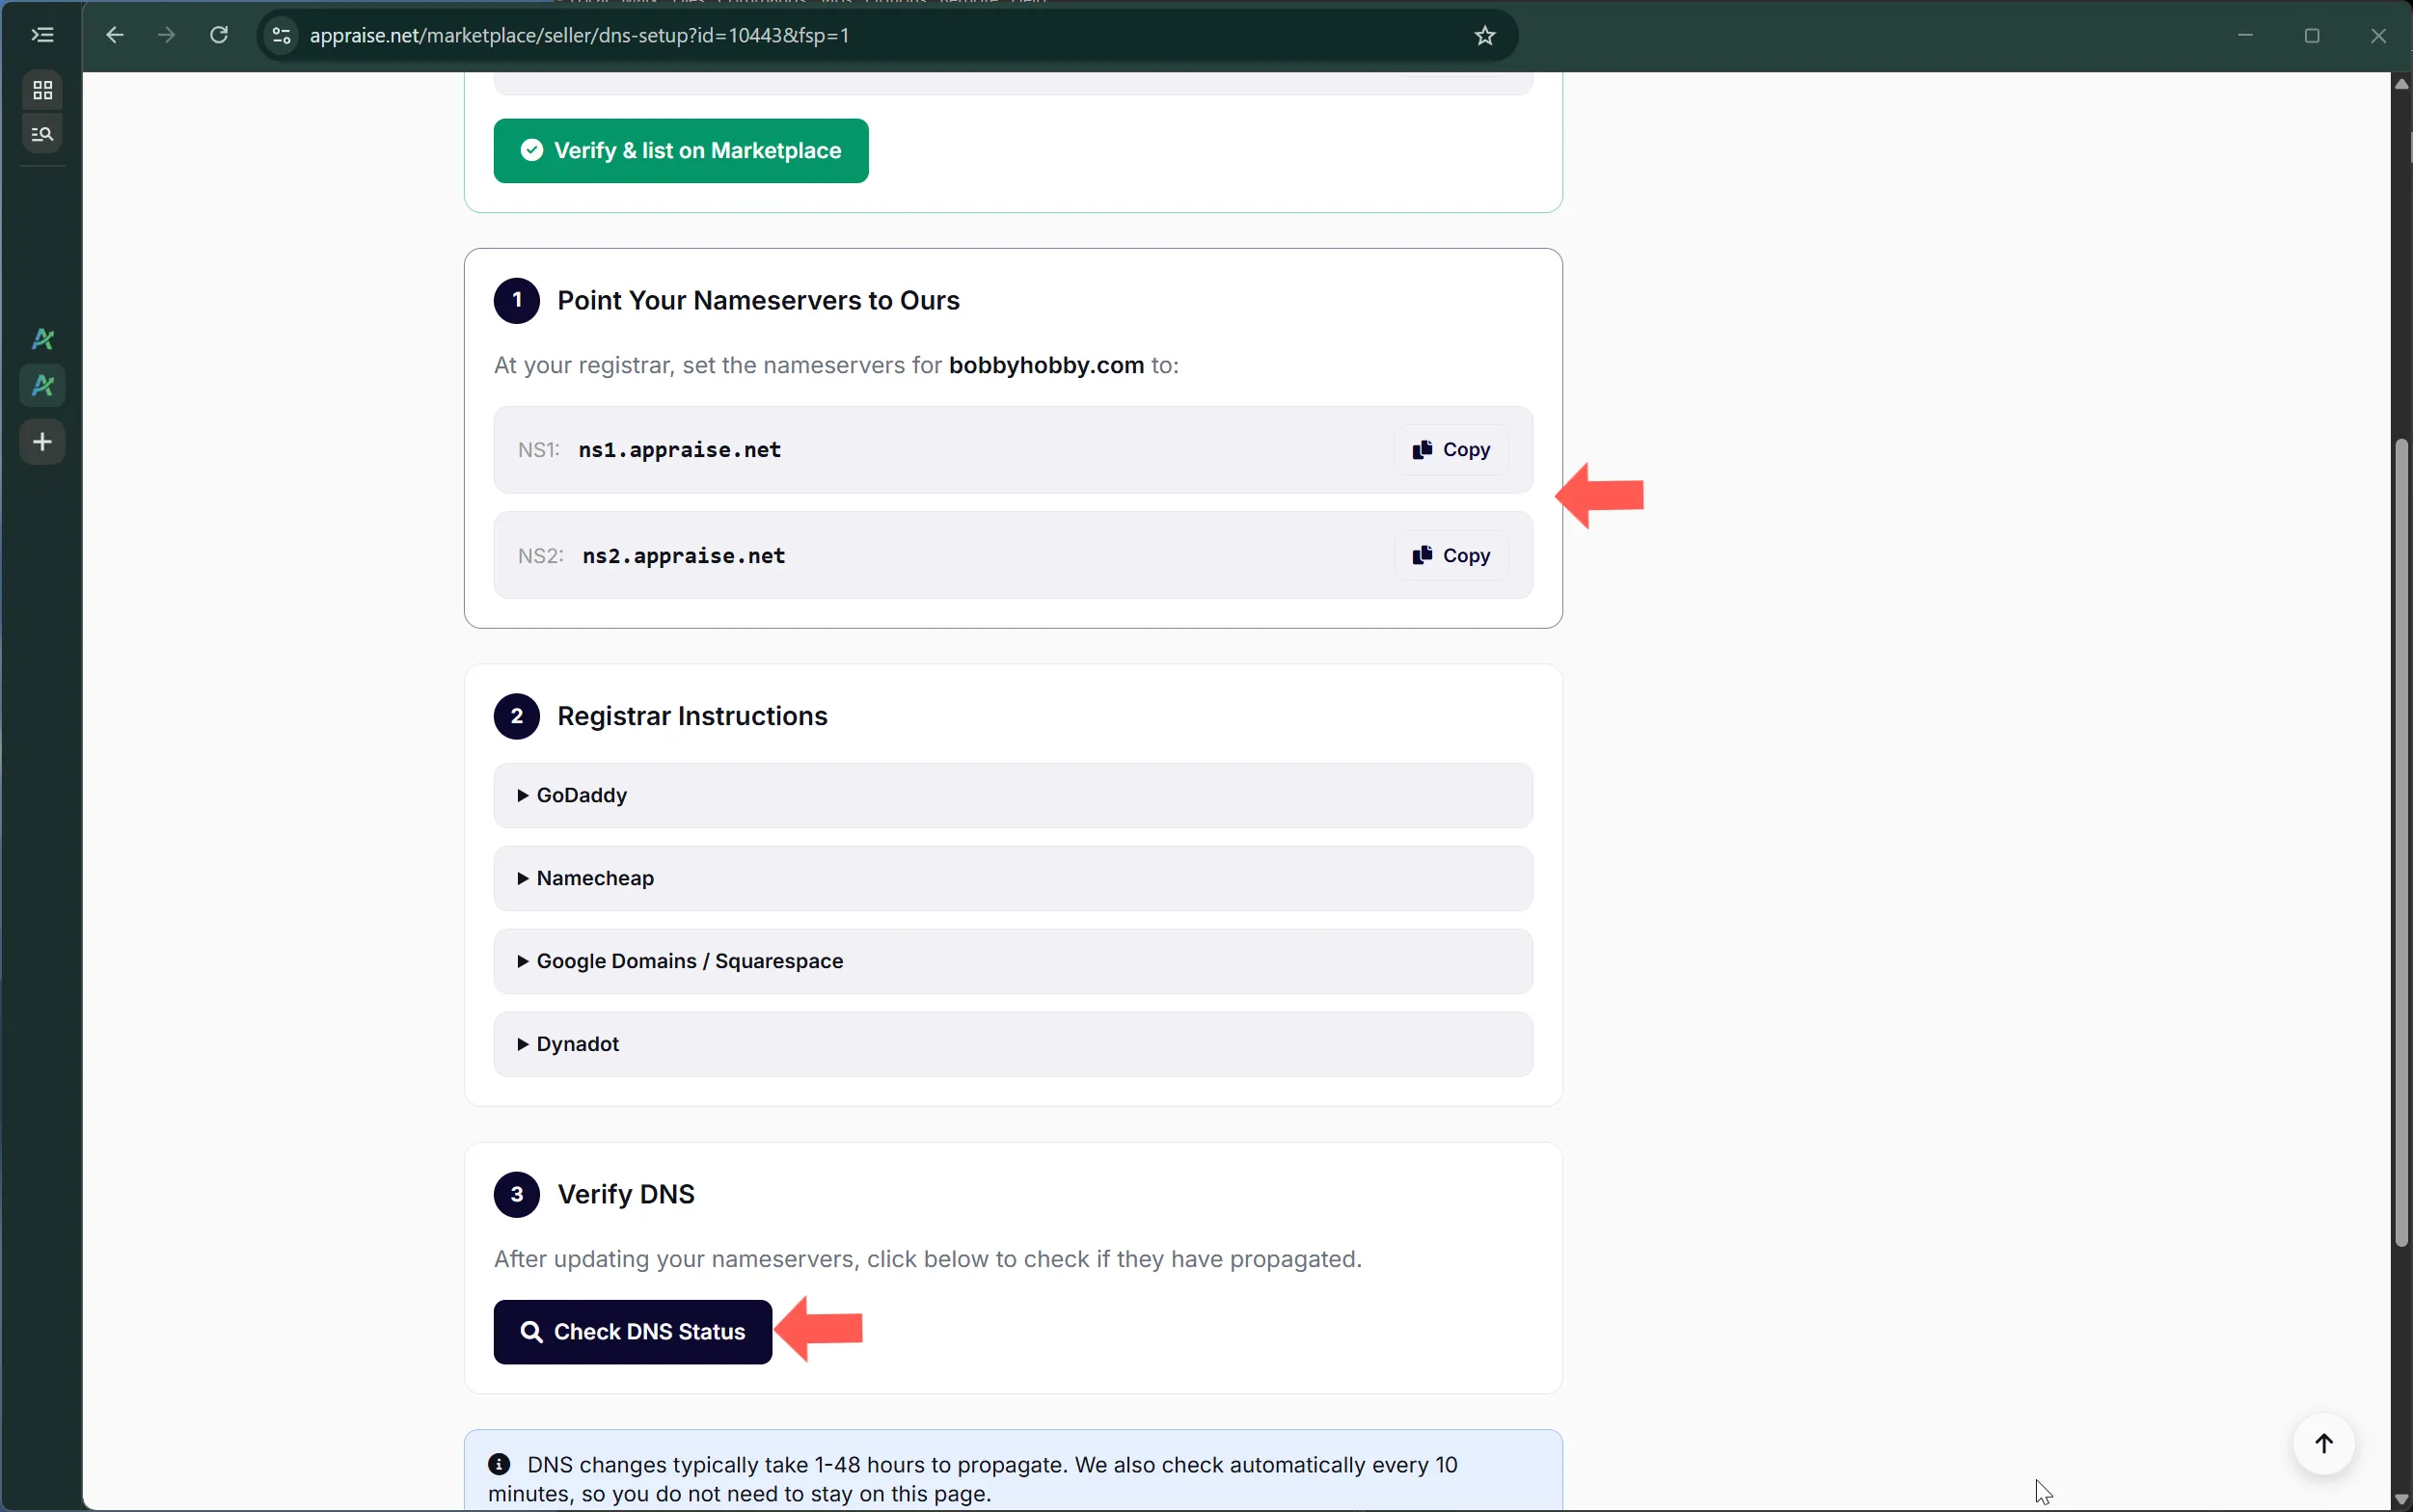The height and width of the screenshot is (1512, 2413).
Task: Select the active second Appraise sidebar tab
Action: [42, 385]
